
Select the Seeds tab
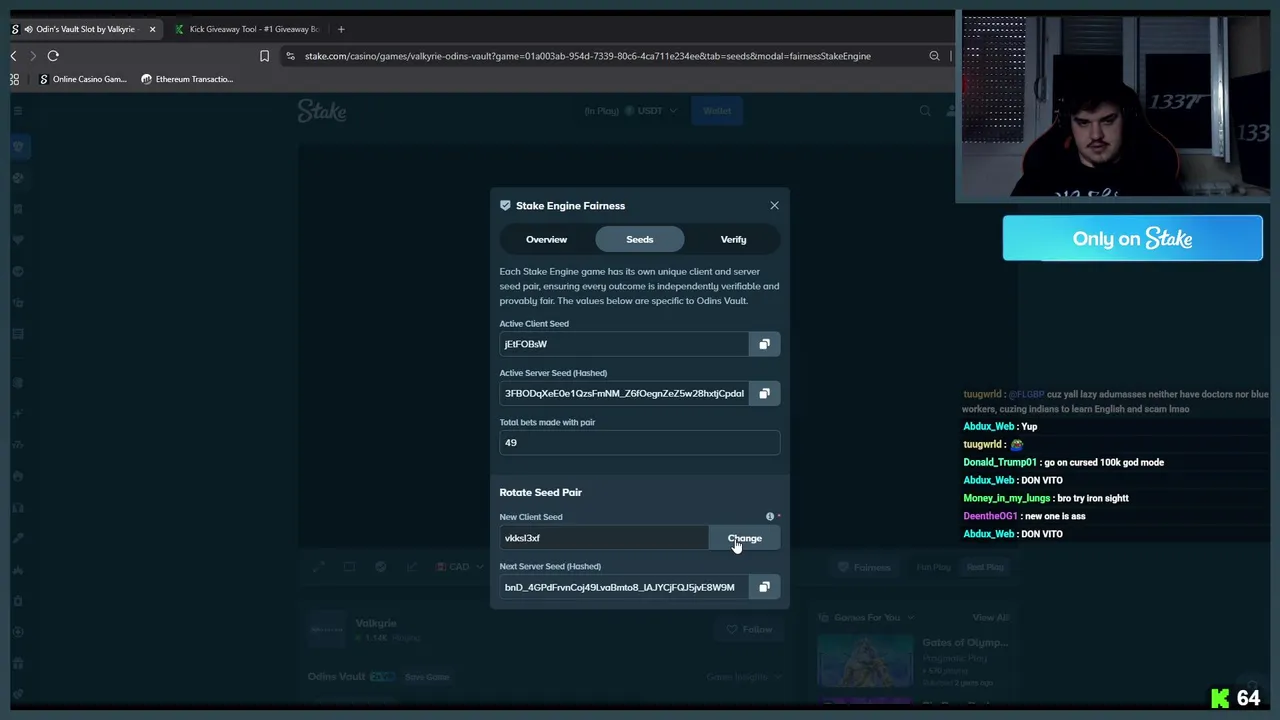click(x=640, y=239)
